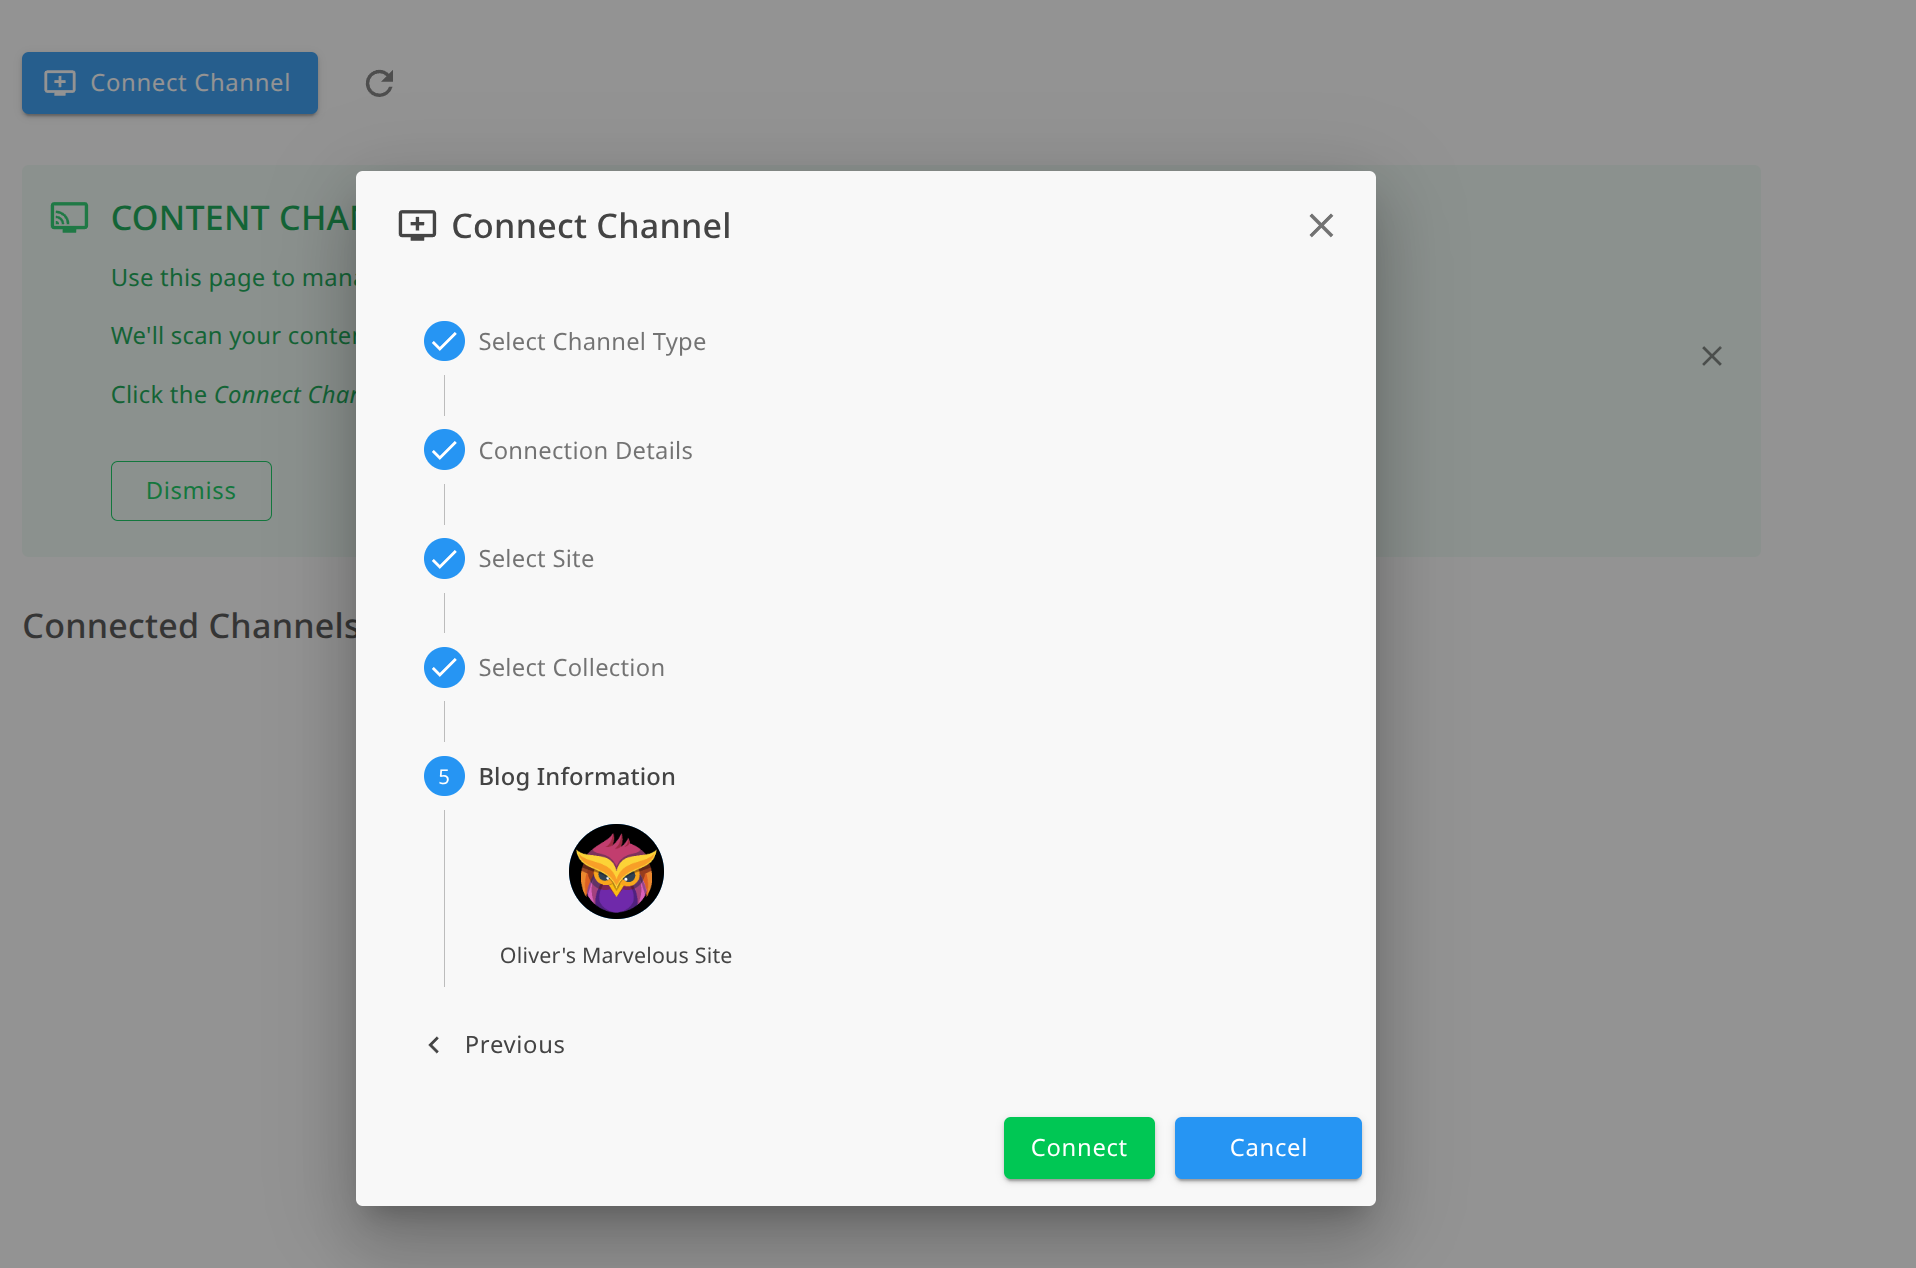The width and height of the screenshot is (1916, 1268).
Task: Click Cancel to abort the connection
Action: pyautogui.click(x=1267, y=1148)
